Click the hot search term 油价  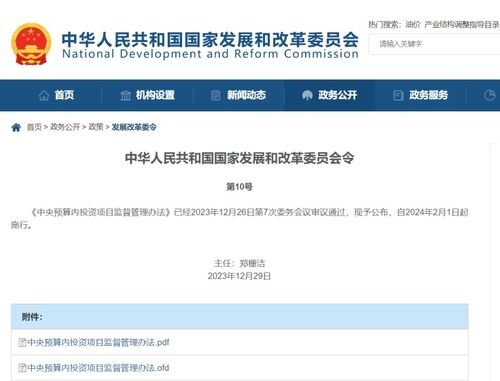[x=413, y=24]
